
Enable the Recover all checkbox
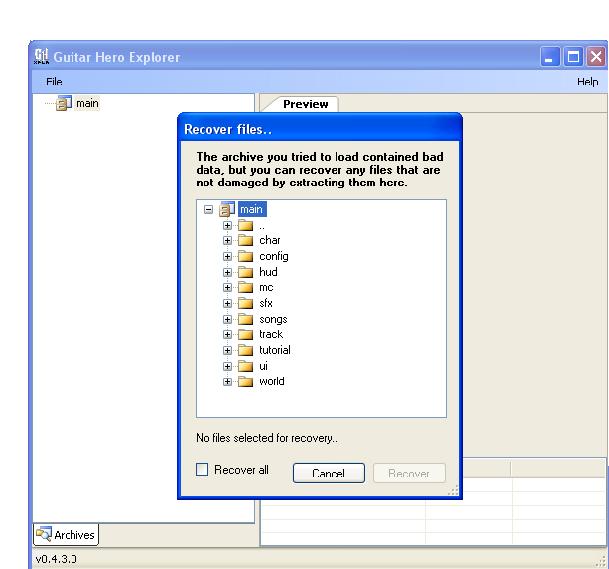click(202, 469)
